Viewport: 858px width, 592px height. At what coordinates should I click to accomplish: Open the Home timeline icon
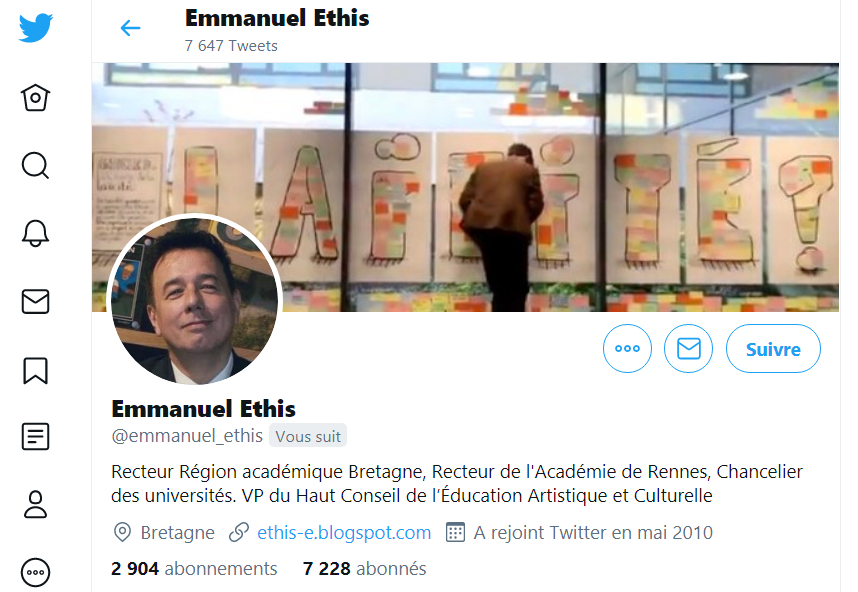[x=36, y=98]
